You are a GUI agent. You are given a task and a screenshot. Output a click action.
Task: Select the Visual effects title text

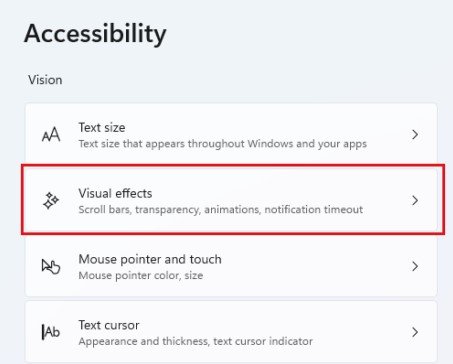coord(115,193)
